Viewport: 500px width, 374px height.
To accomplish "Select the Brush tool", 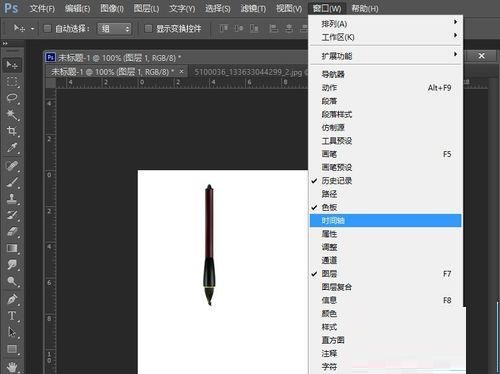I will point(12,182).
